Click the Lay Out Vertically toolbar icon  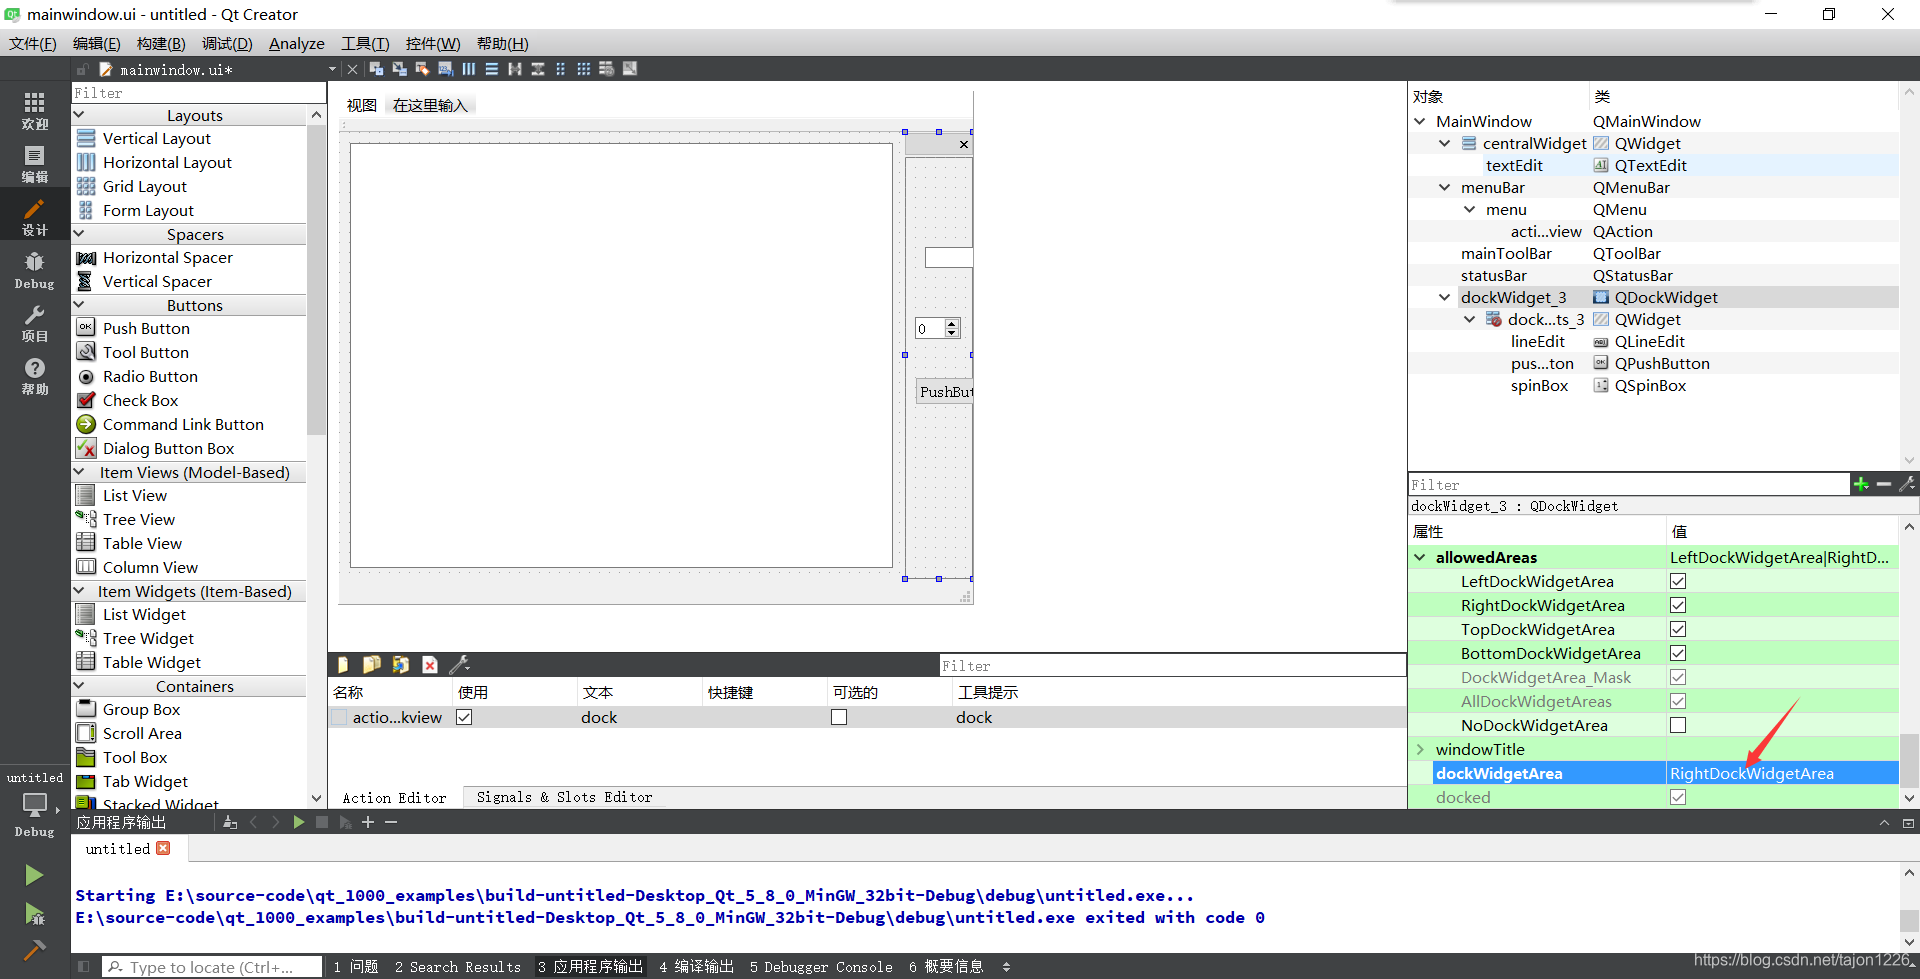pos(492,68)
